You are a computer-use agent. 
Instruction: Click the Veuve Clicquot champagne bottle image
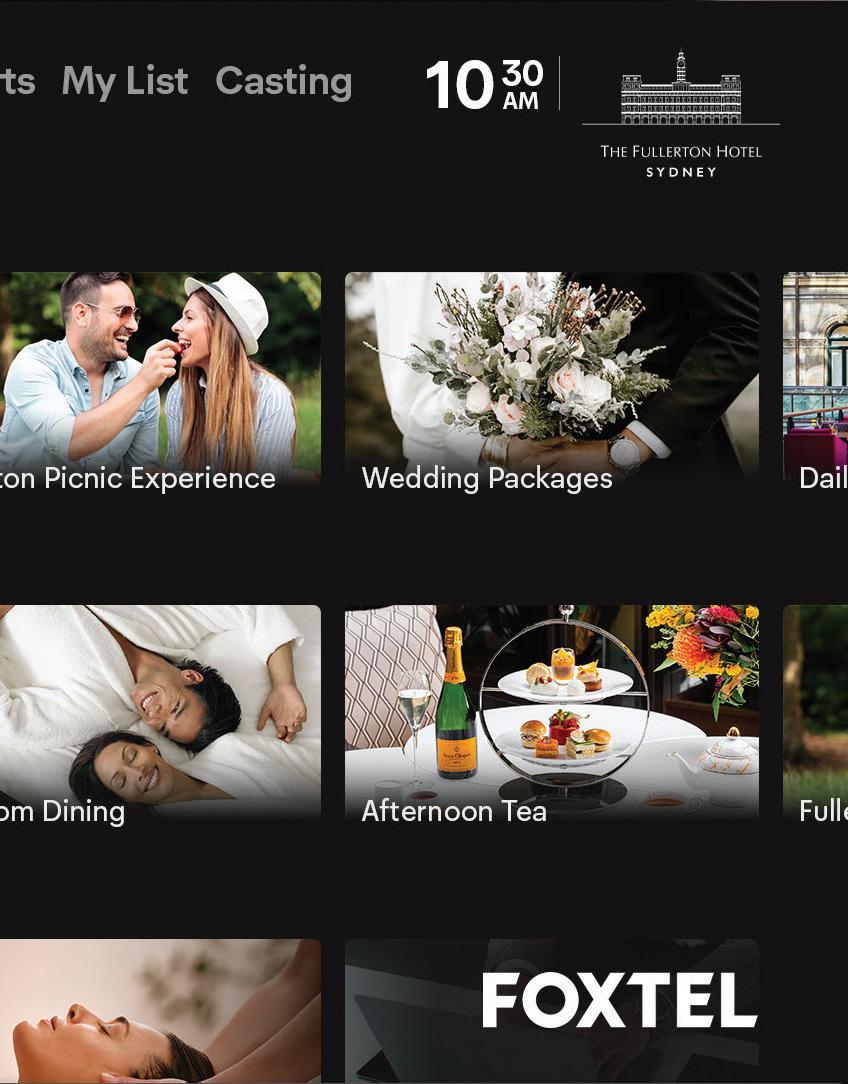click(x=455, y=703)
